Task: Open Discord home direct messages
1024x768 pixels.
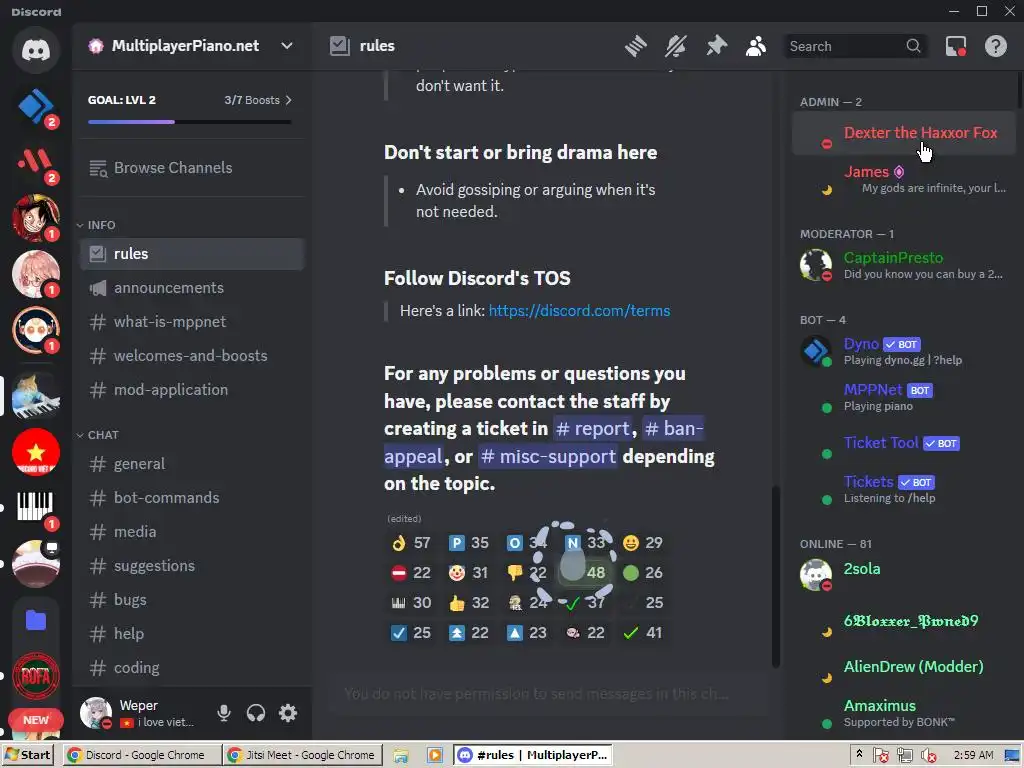Action: pos(36,50)
